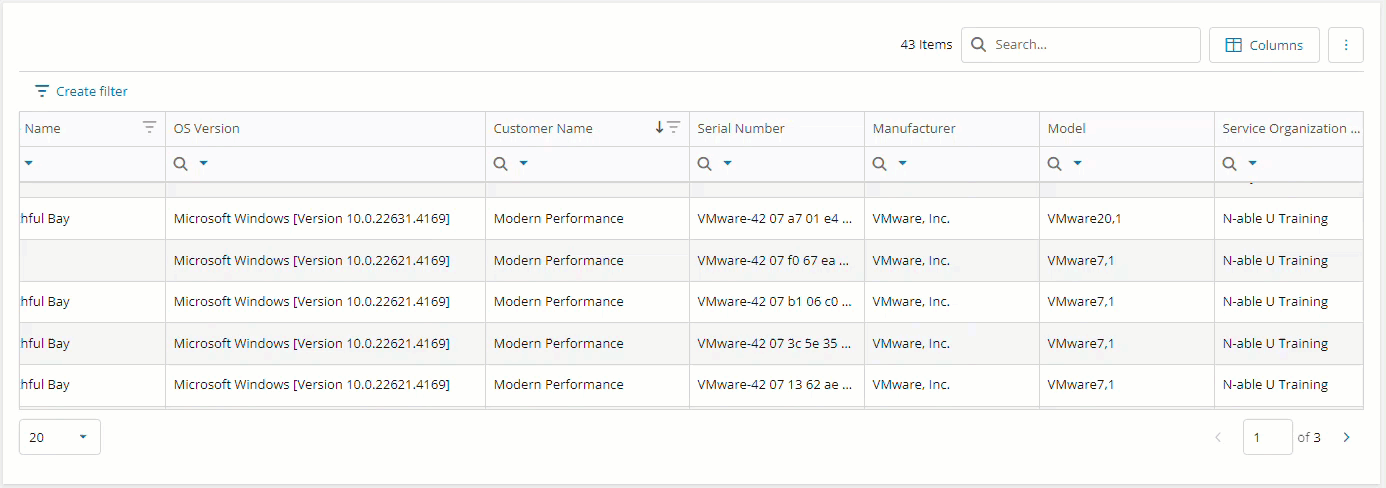Click the page number input field
The height and width of the screenshot is (488, 1386).
1267,437
